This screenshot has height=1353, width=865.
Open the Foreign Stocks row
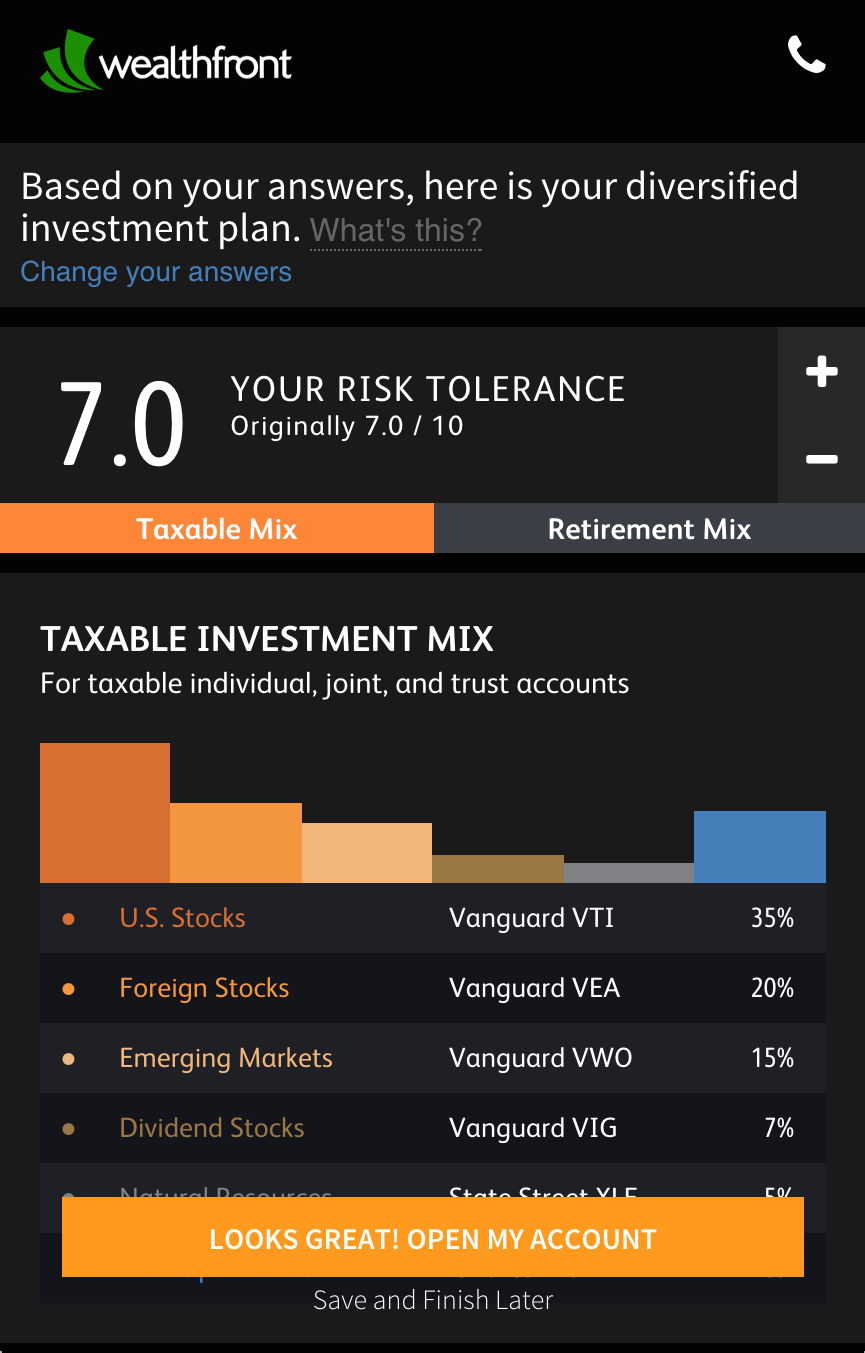click(433, 988)
